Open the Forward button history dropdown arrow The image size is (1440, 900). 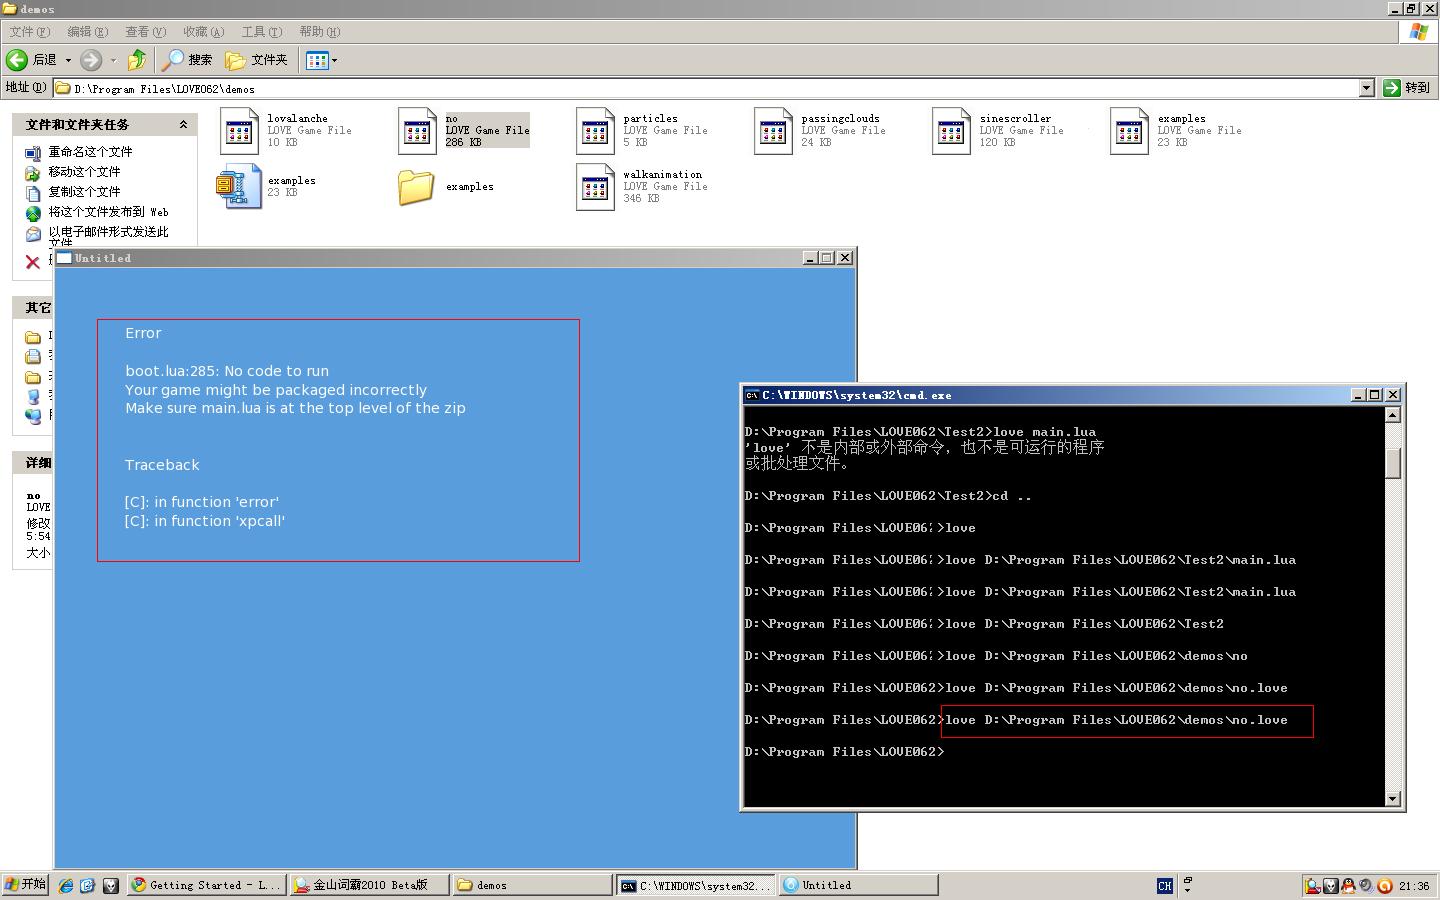(113, 60)
